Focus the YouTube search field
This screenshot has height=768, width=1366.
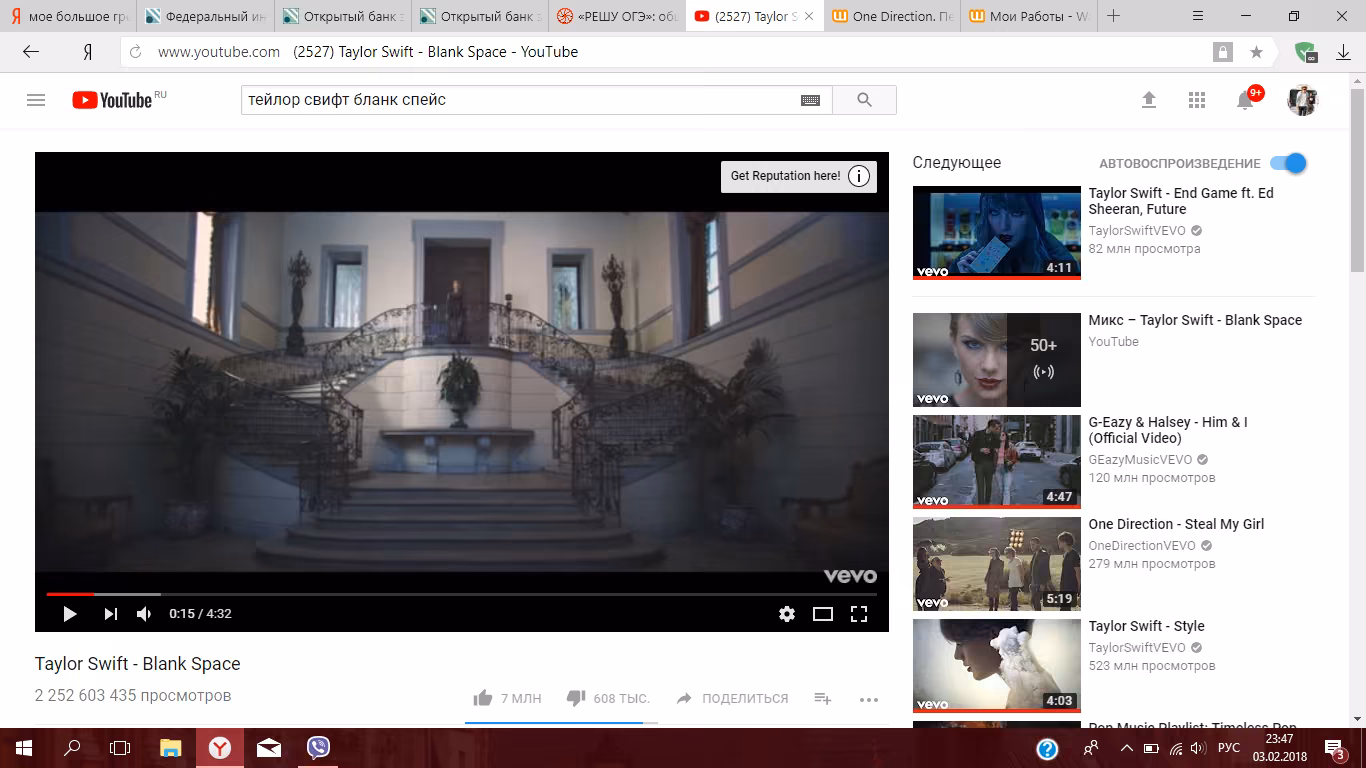click(x=520, y=100)
